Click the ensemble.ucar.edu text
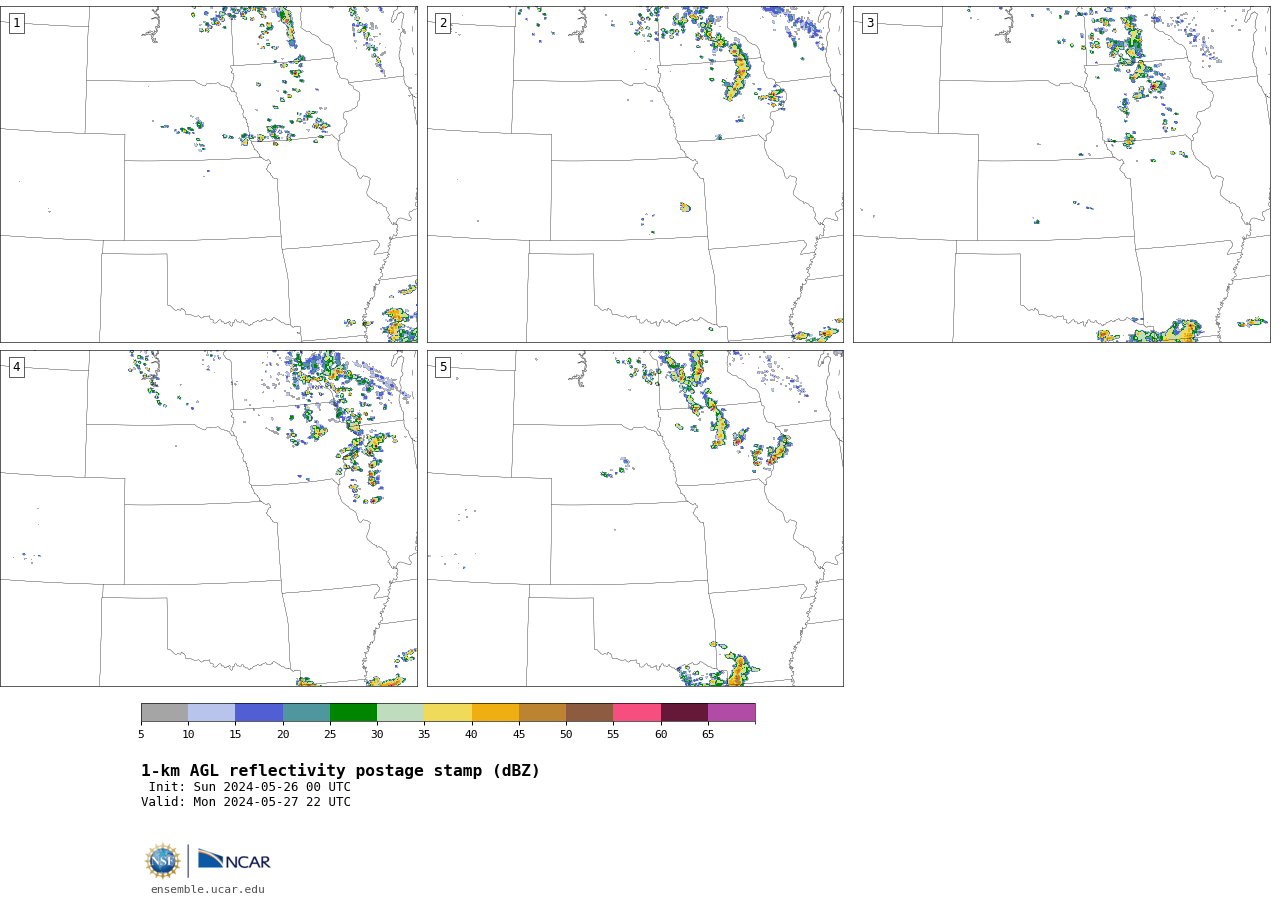This screenshot has height=901, width=1280. pyautogui.click(x=208, y=890)
